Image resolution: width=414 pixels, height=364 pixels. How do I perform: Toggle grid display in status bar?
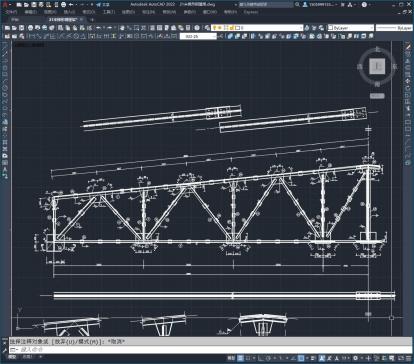240,358
